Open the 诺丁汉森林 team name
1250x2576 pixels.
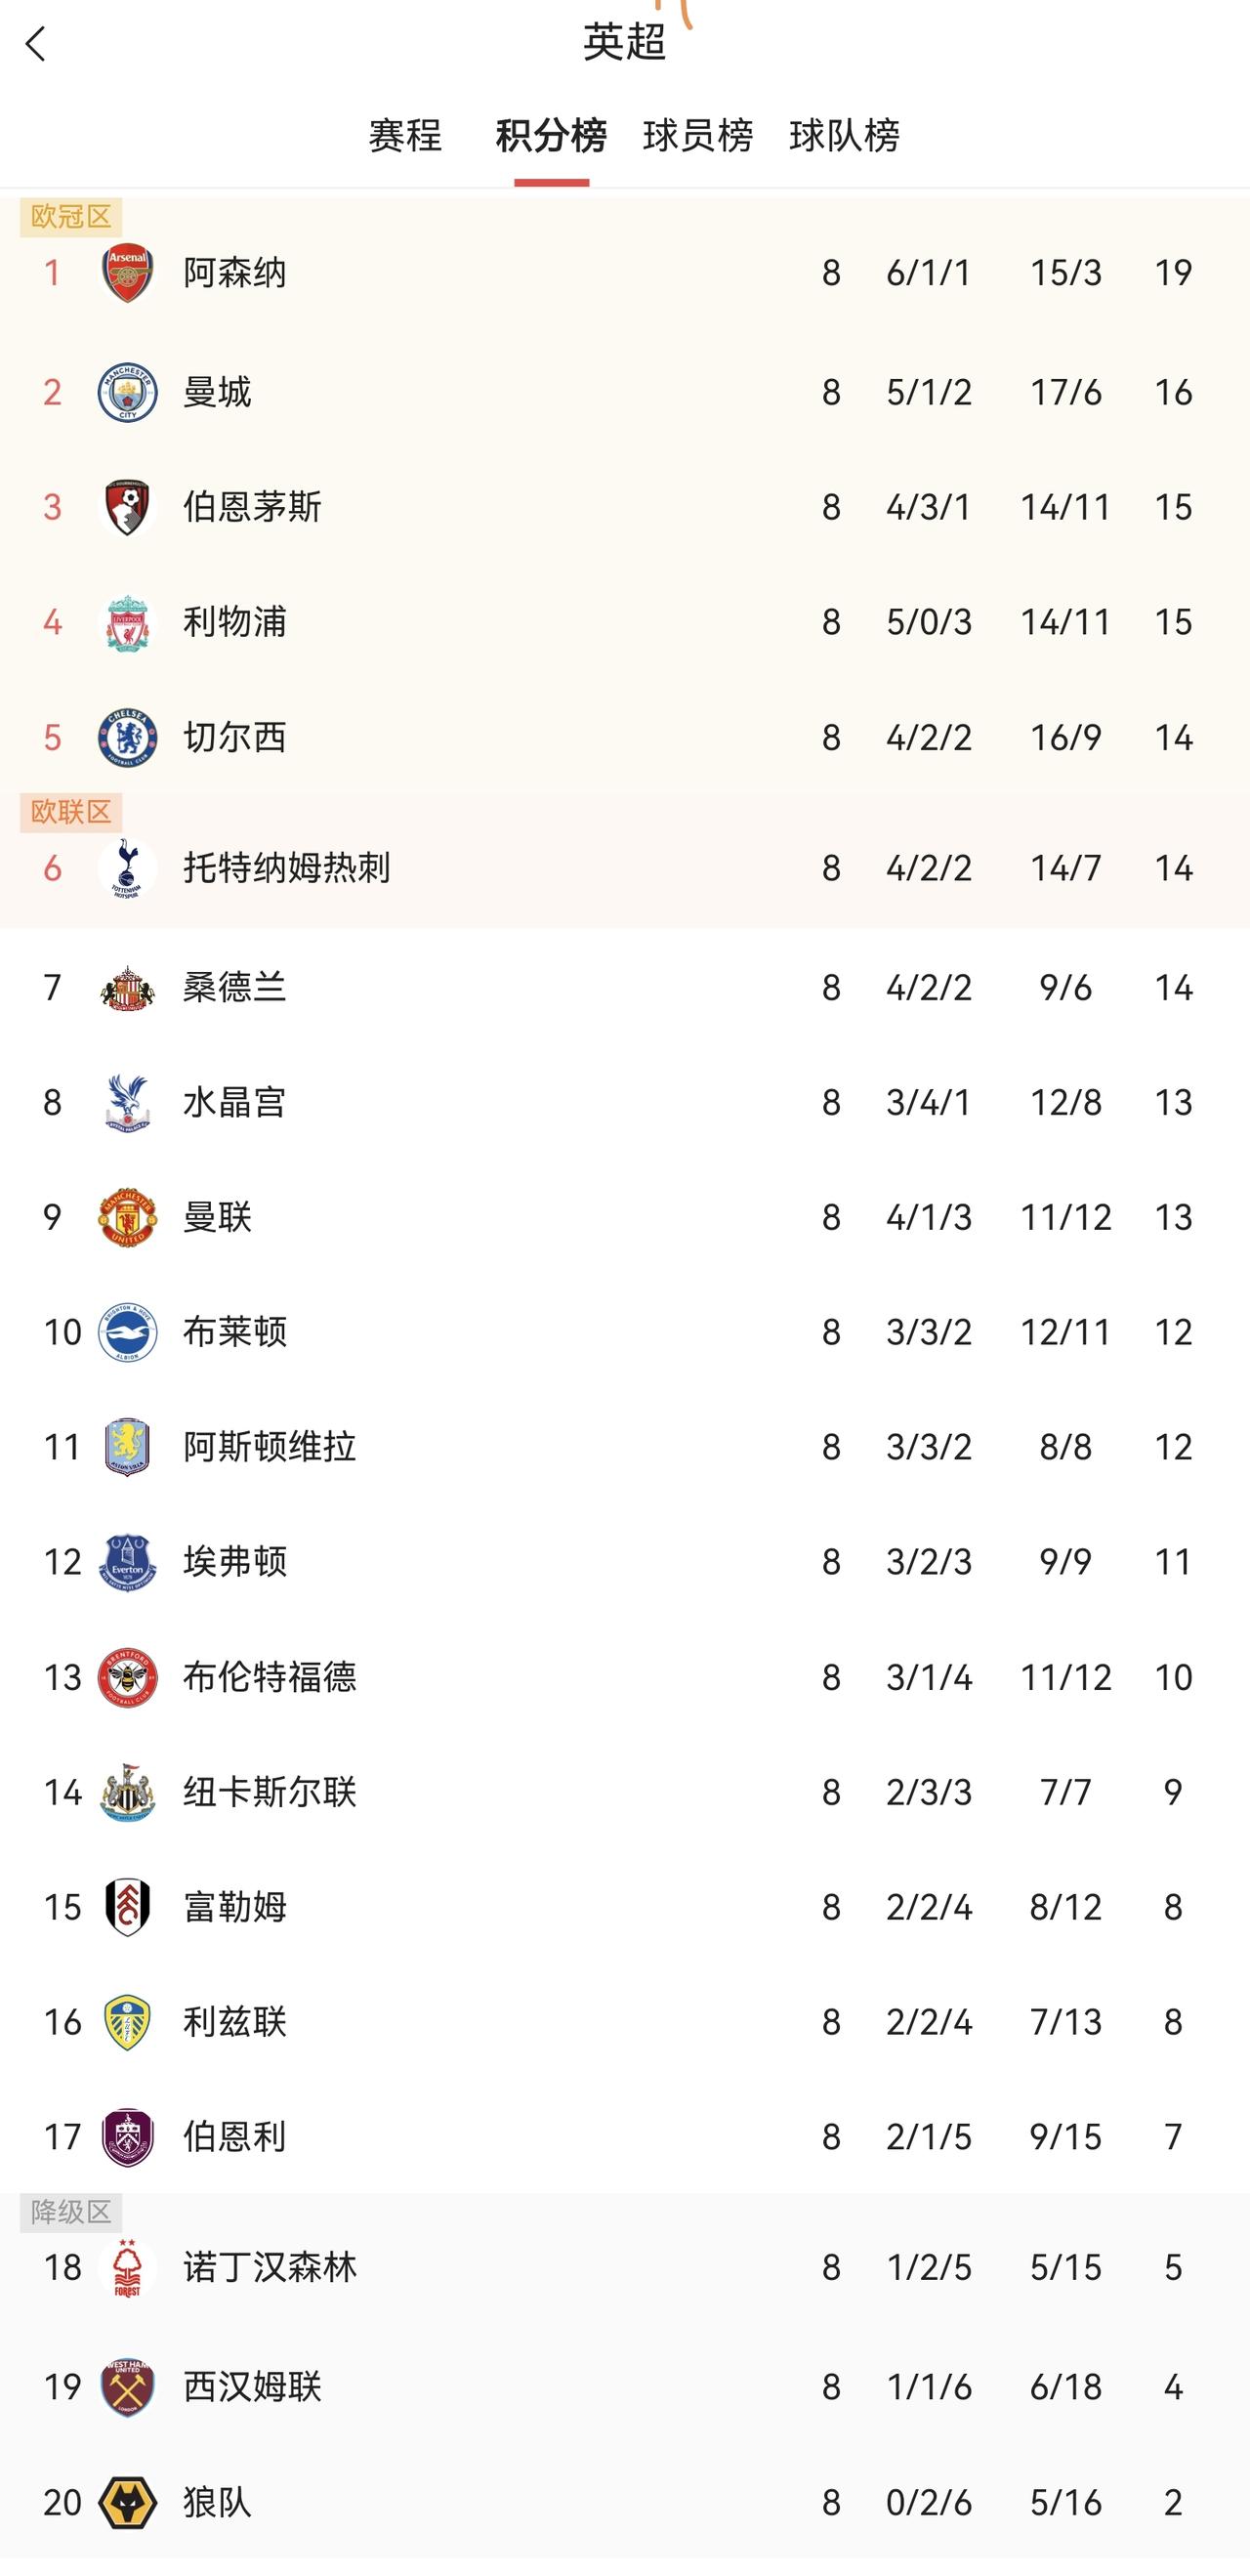point(270,2267)
